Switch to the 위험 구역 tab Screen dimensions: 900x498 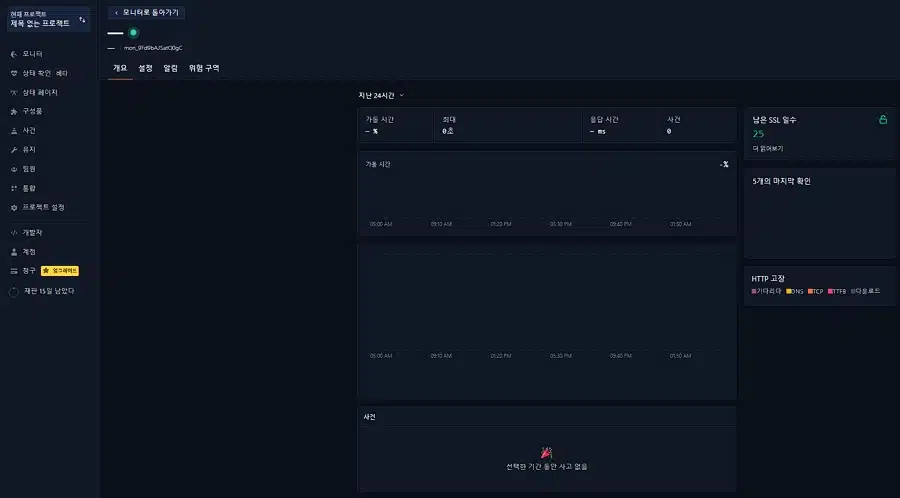point(204,68)
